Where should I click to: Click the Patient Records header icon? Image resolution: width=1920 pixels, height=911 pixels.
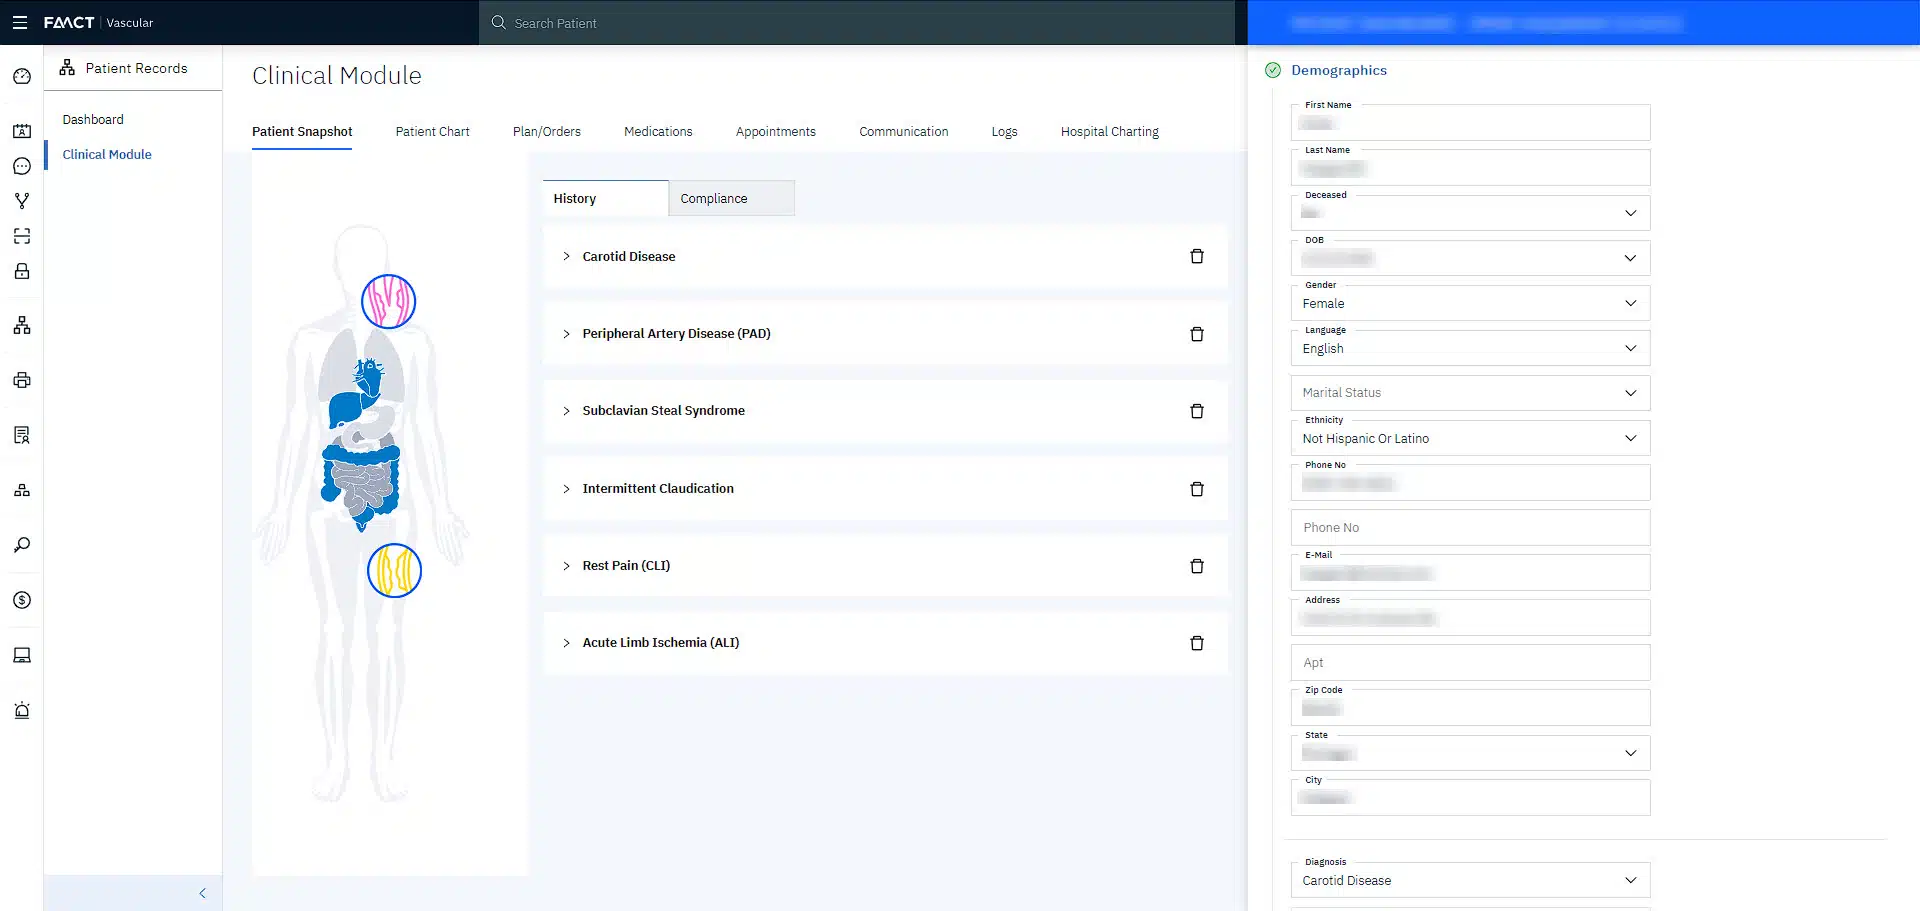pyautogui.click(x=67, y=67)
